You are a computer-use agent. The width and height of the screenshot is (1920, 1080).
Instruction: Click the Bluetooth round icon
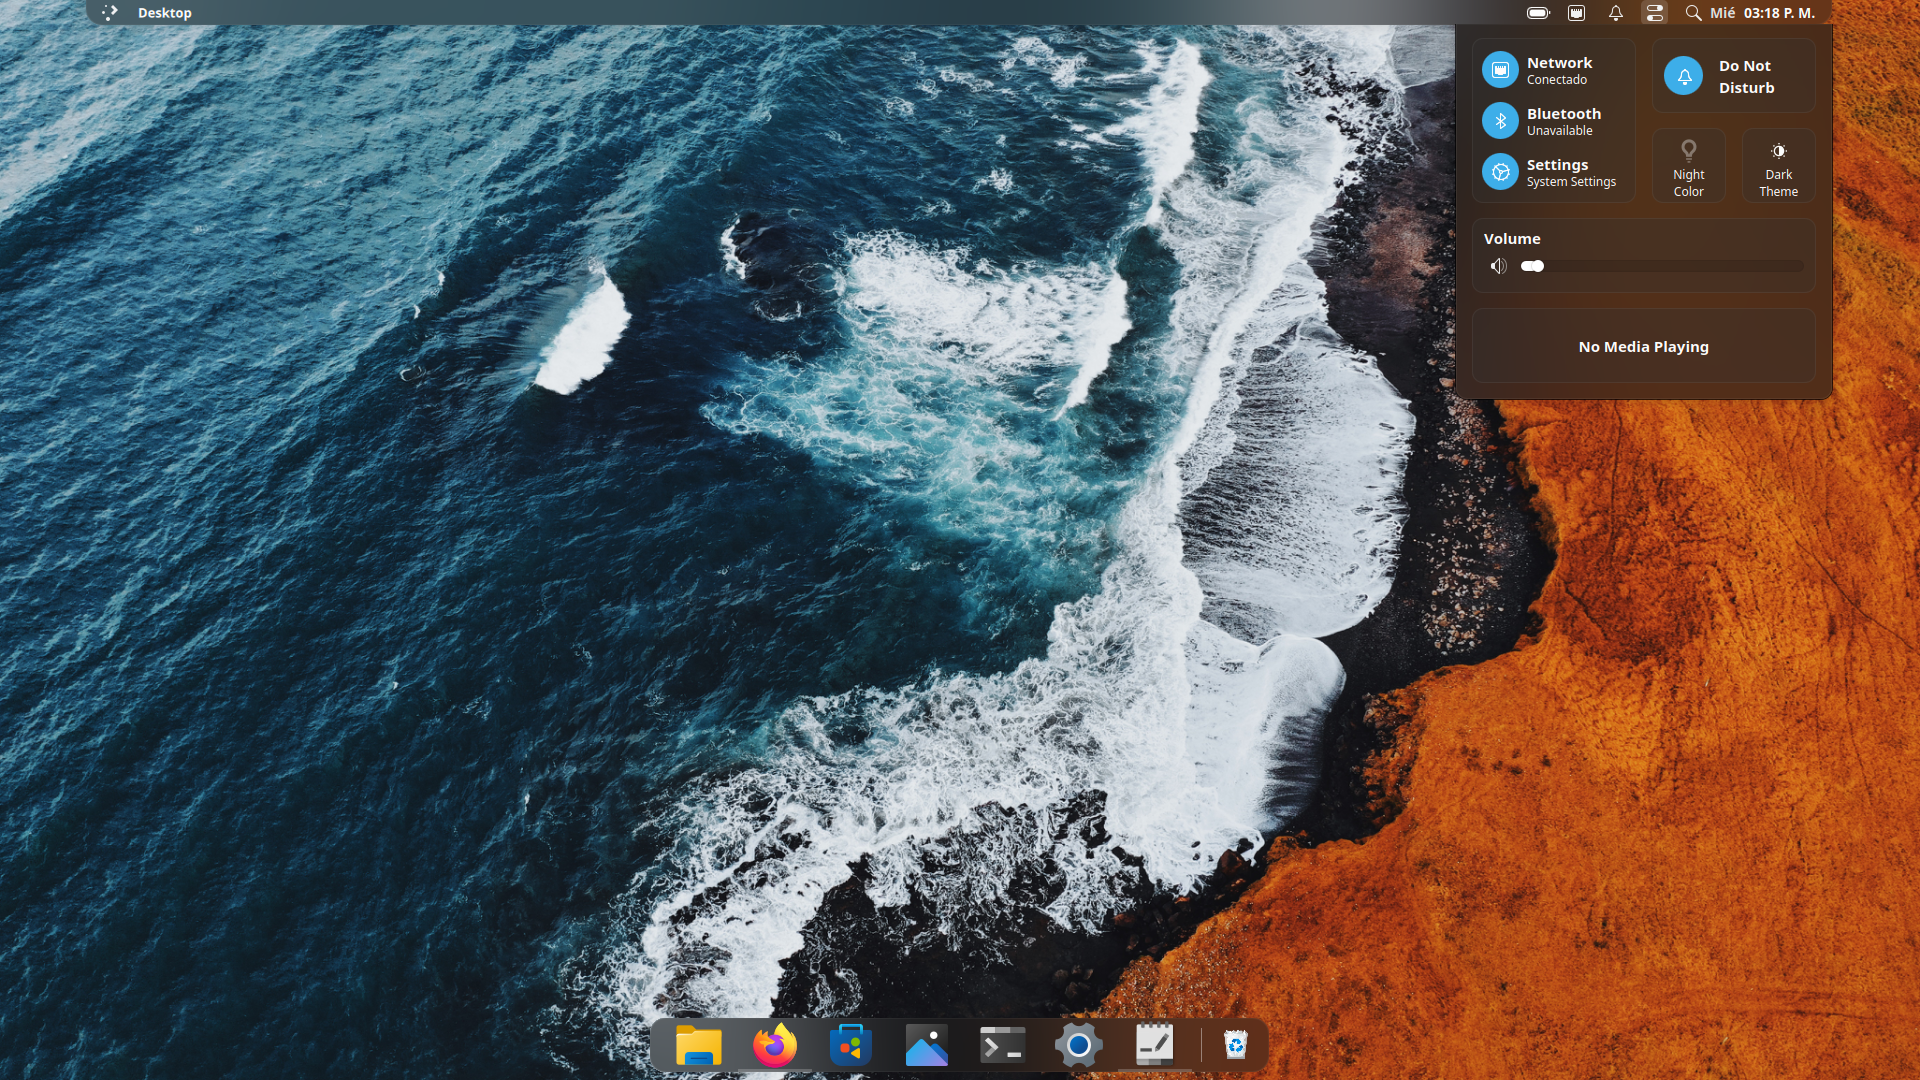[x=1500, y=121]
